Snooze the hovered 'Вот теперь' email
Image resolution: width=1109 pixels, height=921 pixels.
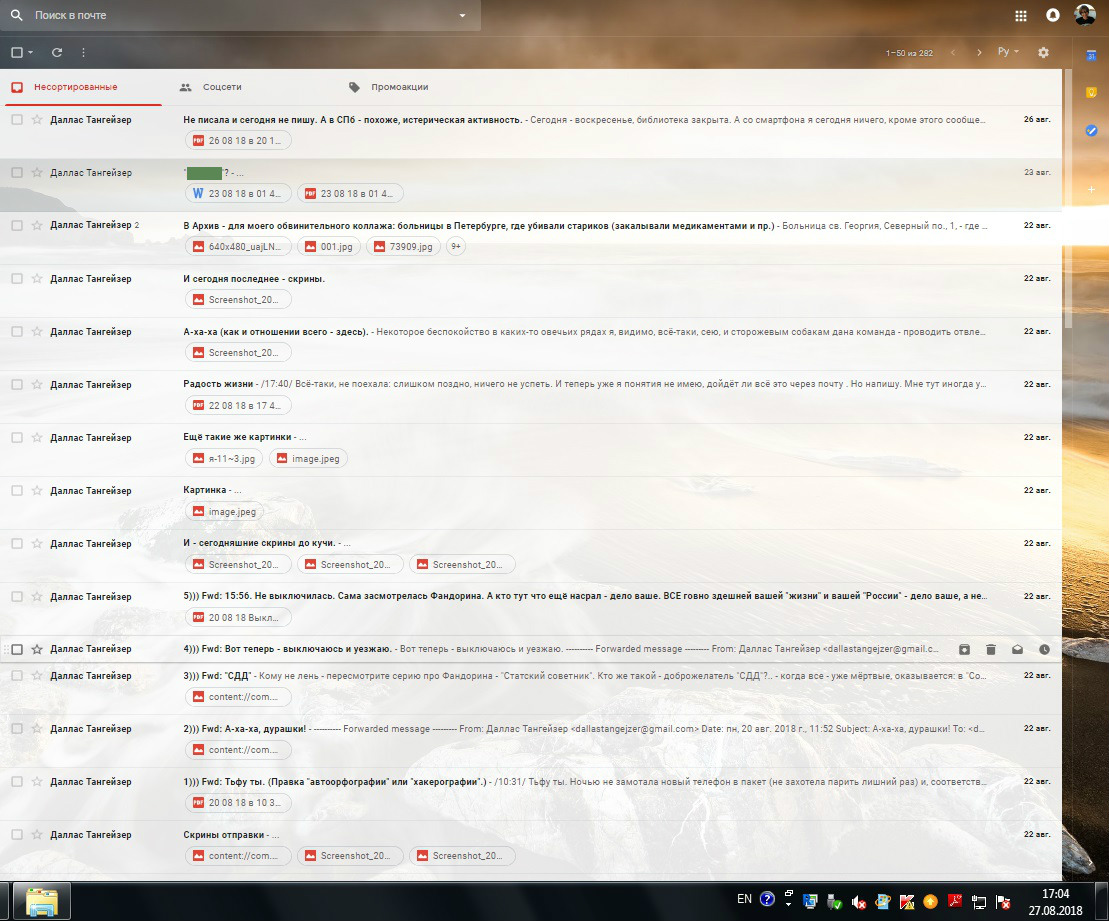click(1044, 649)
